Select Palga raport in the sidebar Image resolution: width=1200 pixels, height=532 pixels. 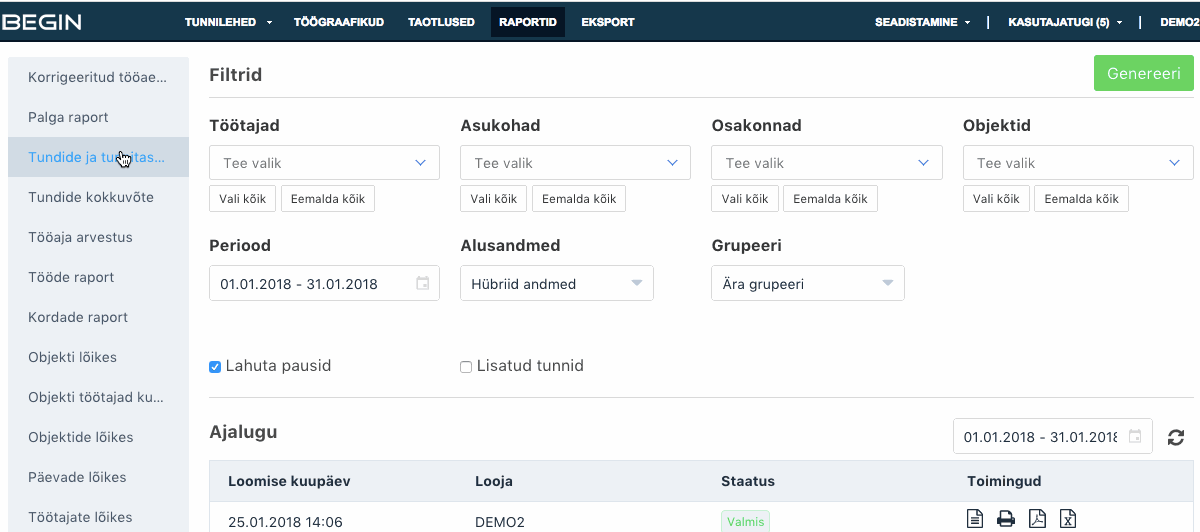point(68,117)
